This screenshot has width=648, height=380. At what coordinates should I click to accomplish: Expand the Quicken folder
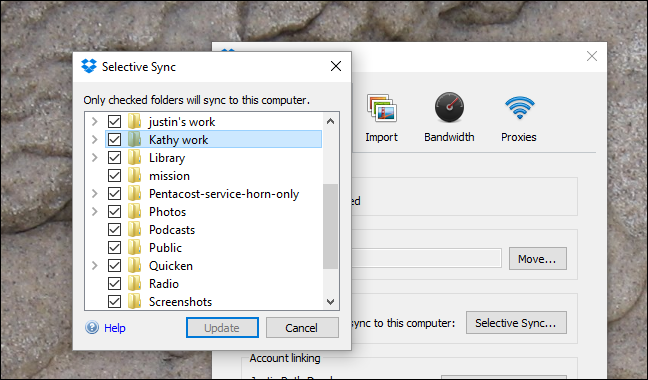(95, 265)
